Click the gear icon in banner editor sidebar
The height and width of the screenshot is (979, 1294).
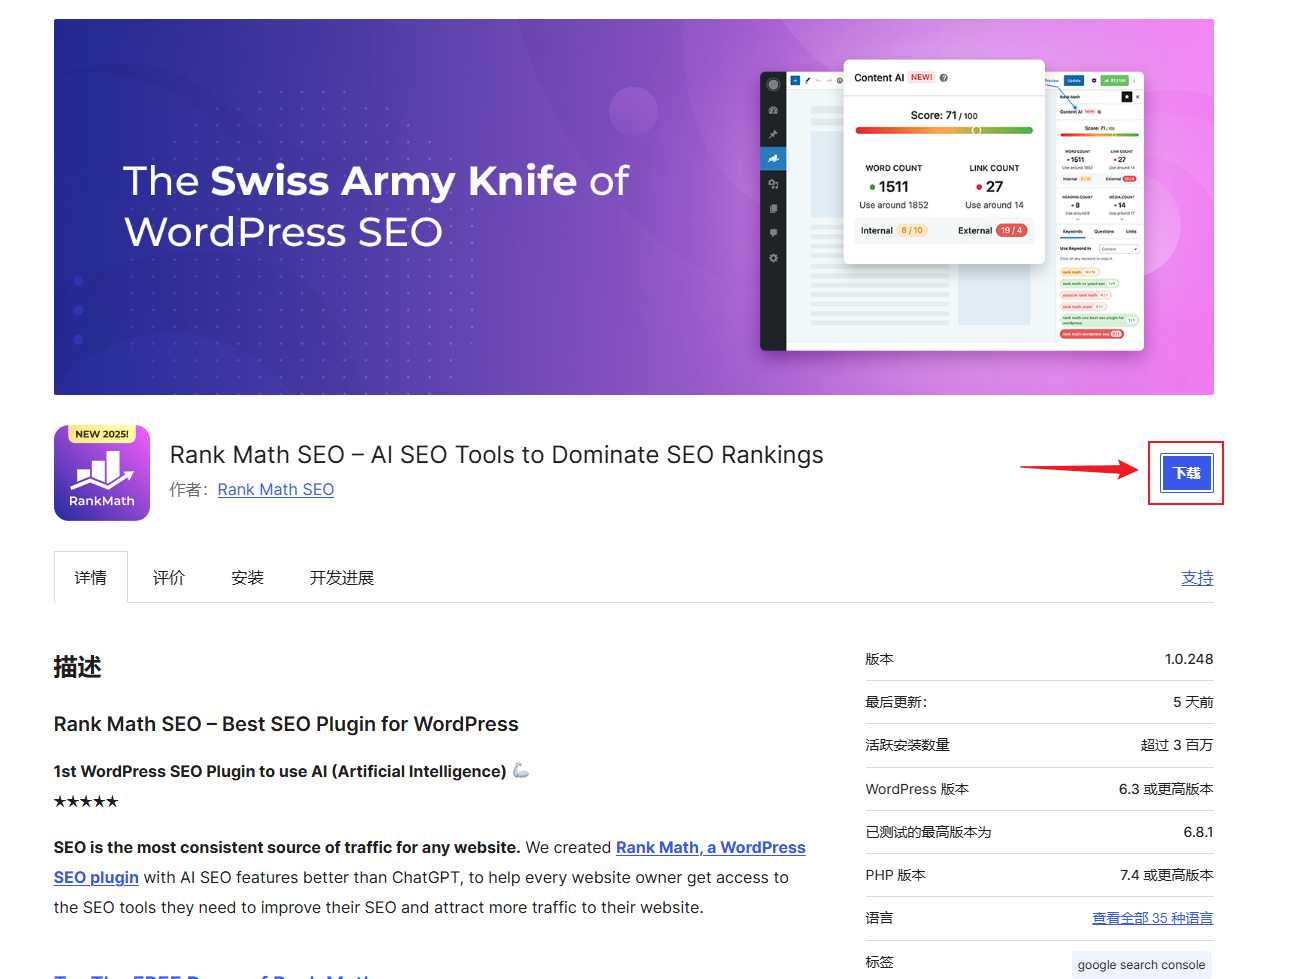[x=773, y=258]
